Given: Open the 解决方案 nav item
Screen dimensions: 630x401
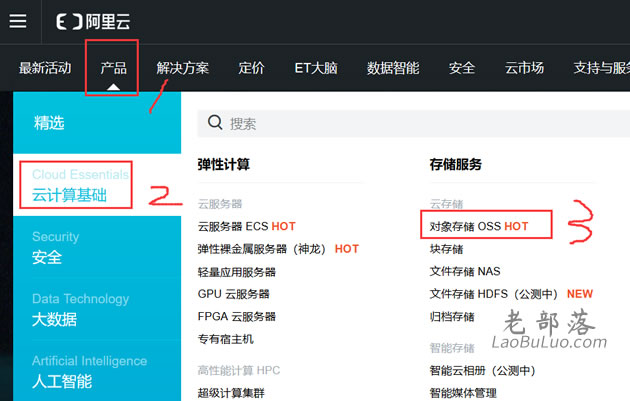Looking at the screenshot, I should pos(183,68).
